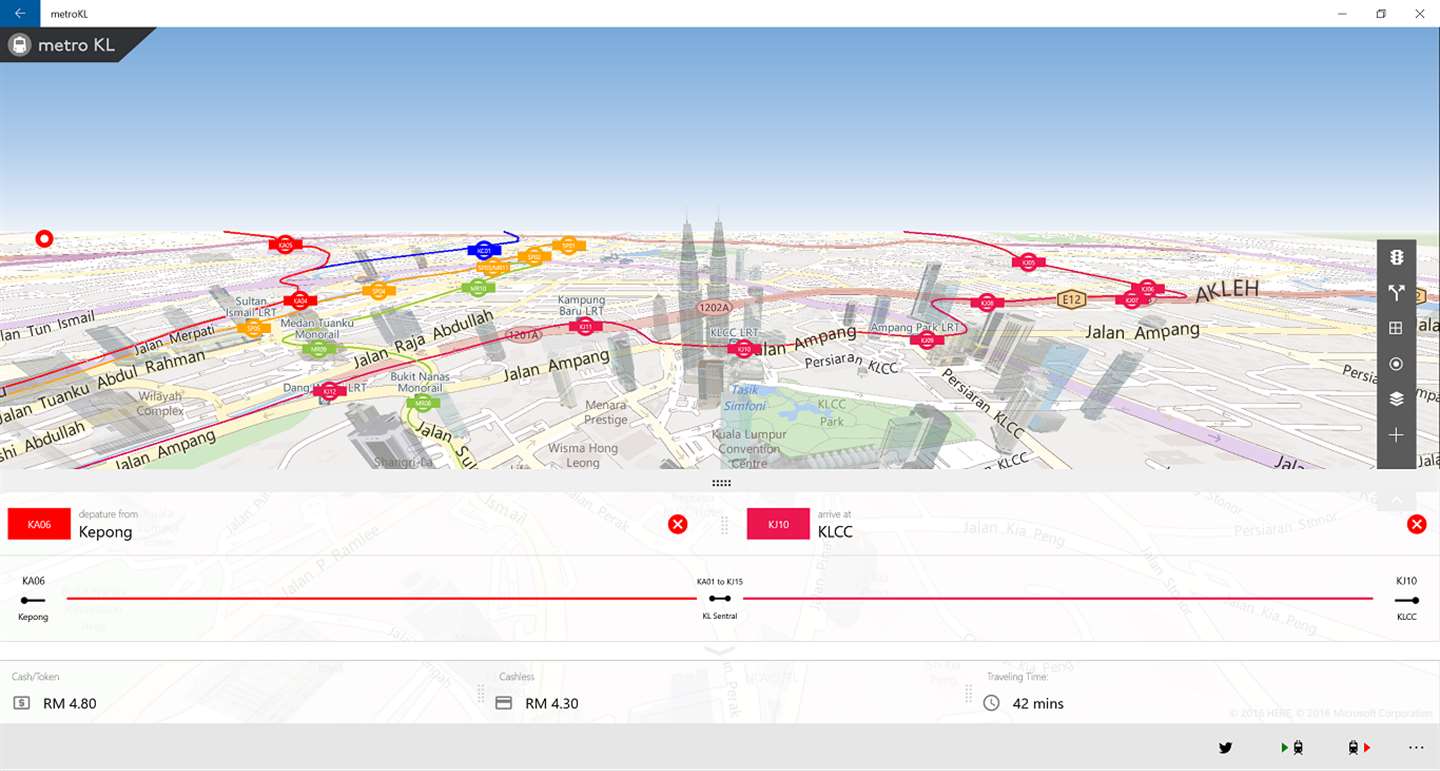
Task: Go back using the title bar arrow
Action: pyautogui.click(x=20, y=13)
